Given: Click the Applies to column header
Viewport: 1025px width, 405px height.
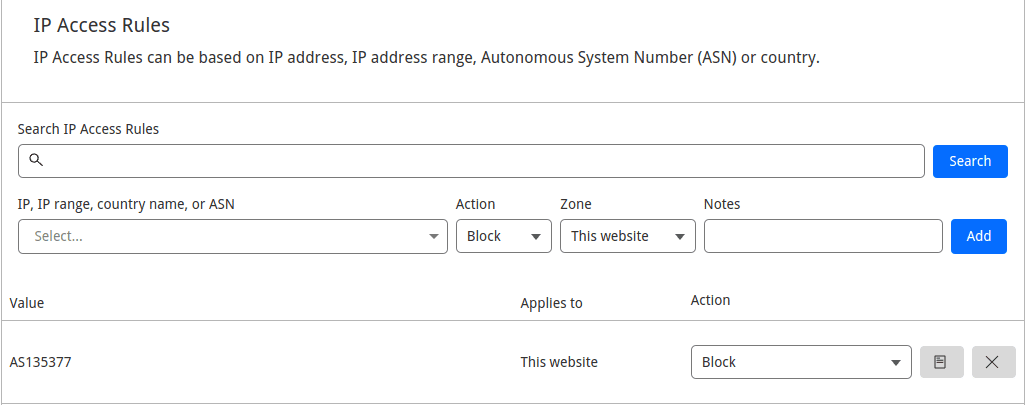Looking at the screenshot, I should (551, 303).
